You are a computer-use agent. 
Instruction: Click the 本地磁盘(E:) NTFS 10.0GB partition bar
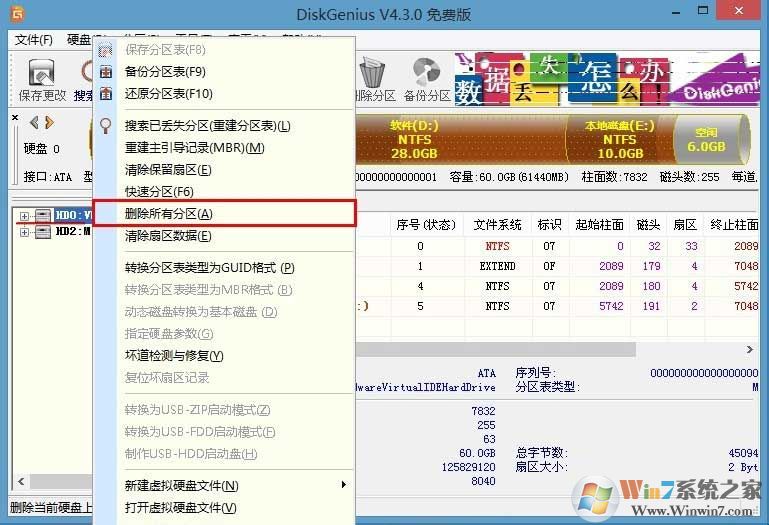pyautogui.click(x=620, y=140)
